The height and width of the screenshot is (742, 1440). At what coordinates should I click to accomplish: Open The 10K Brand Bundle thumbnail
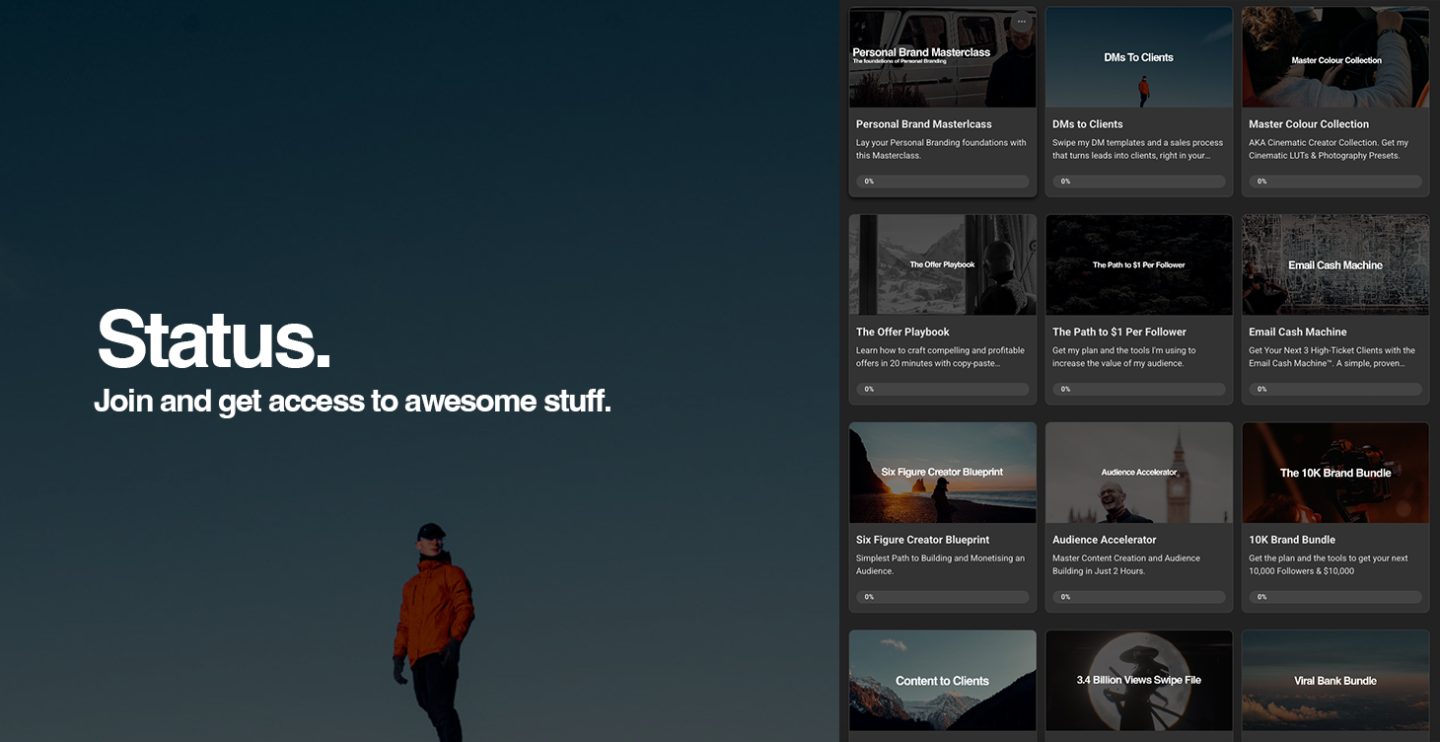pos(1335,472)
